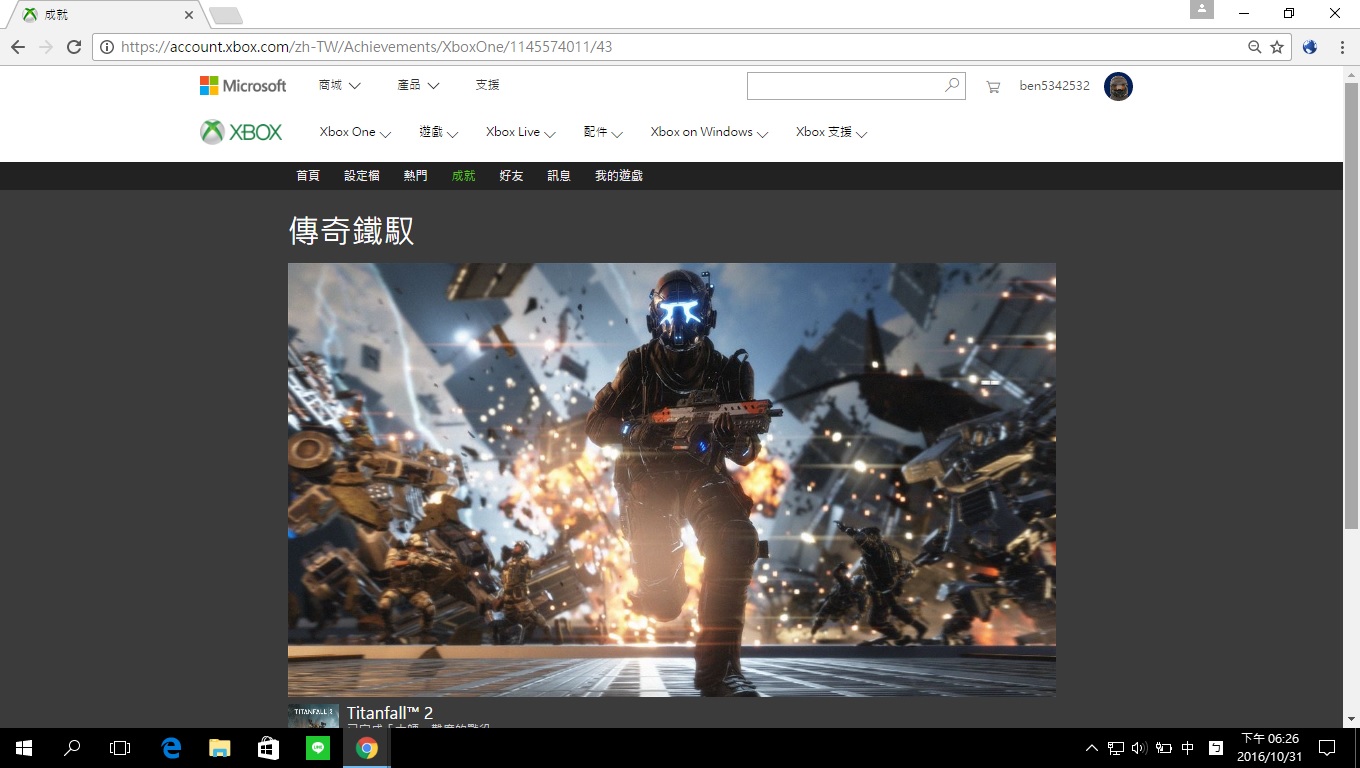Open the ben5342532 profile avatar
The height and width of the screenshot is (768, 1360).
tap(1118, 86)
